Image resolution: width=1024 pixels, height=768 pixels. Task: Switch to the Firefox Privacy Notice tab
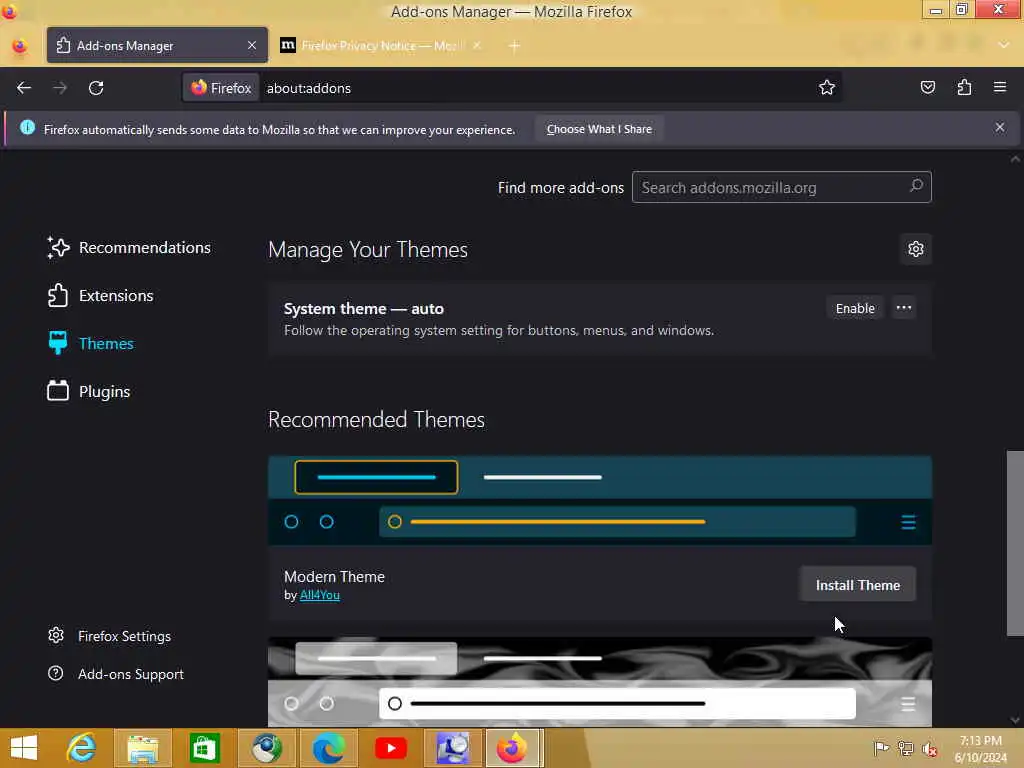point(382,45)
